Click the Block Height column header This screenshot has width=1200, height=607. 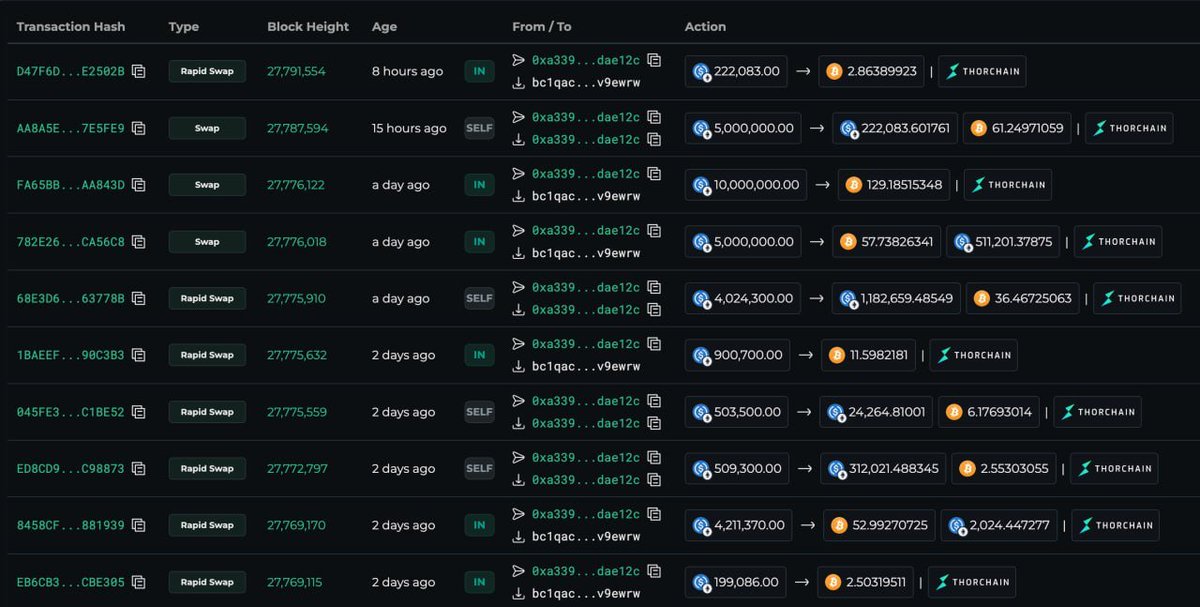[308, 27]
